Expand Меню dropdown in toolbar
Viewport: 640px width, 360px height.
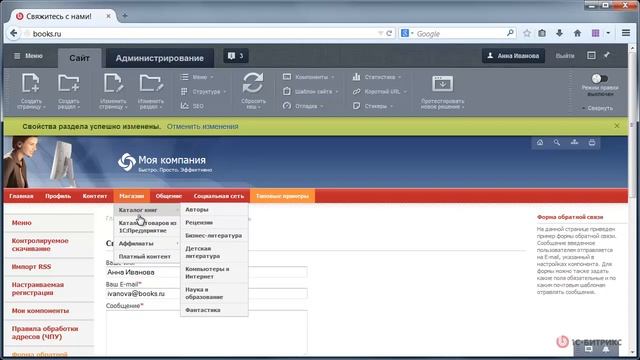click(x=198, y=77)
